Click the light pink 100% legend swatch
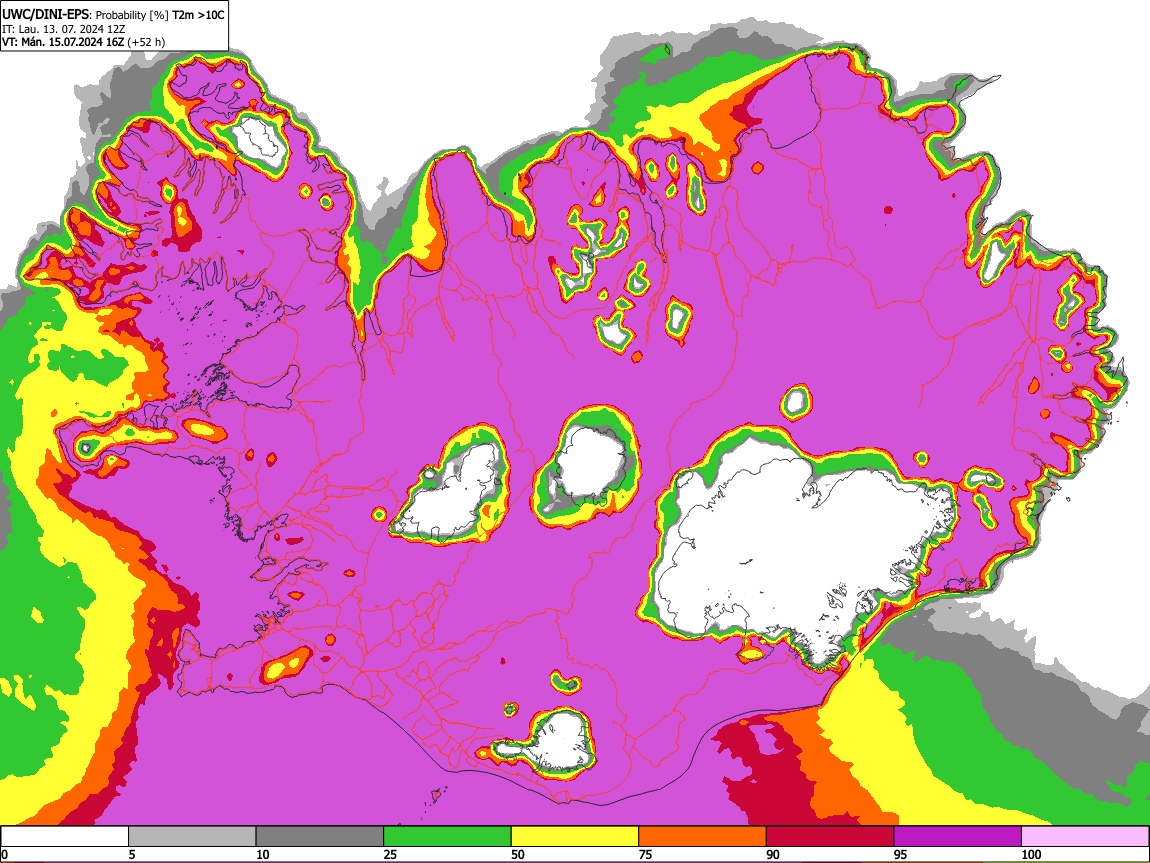The height and width of the screenshot is (863, 1150). point(1085,837)
